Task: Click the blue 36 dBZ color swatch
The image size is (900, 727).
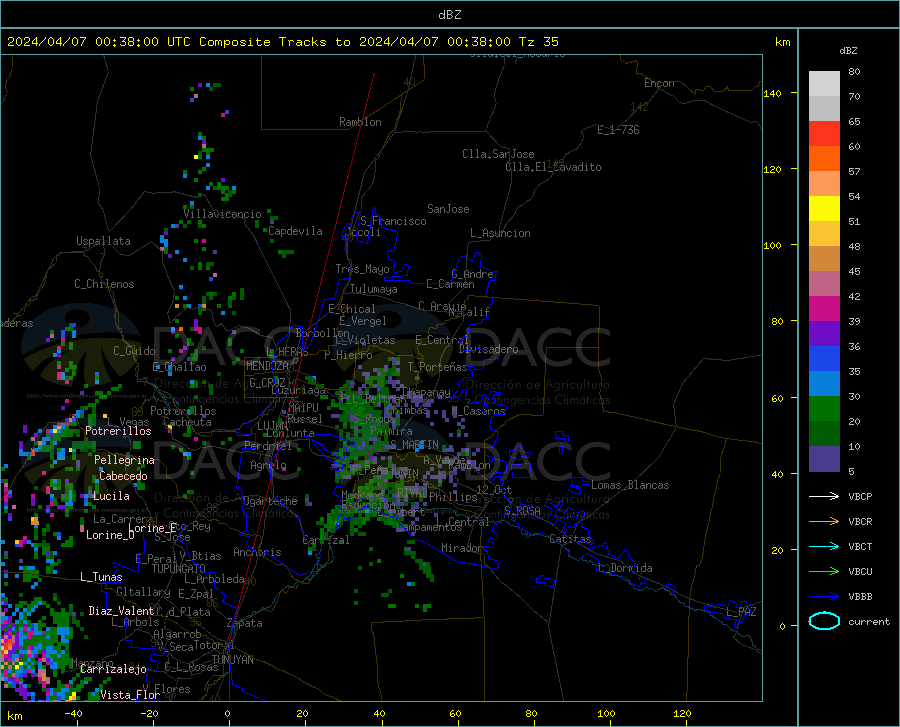Action: [x=824, y=359]
